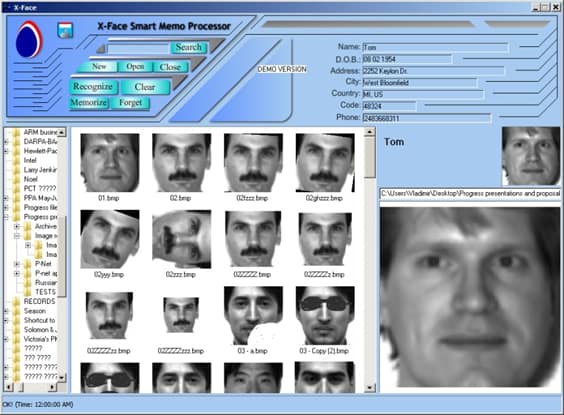Click the Phone number field
This screenshot has width=564, height=415.
(x=427, y=118)
